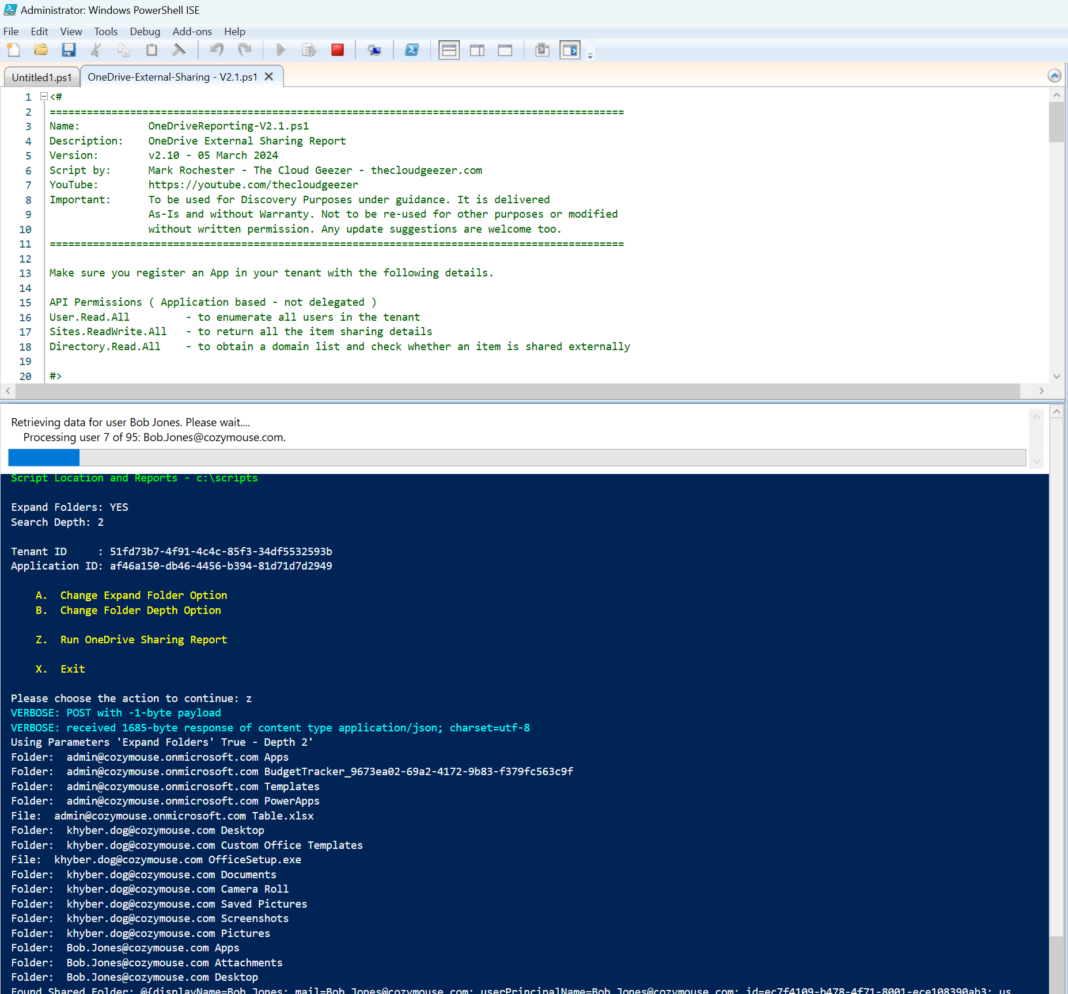Show script pane maximized icon
Viewport: 1068px width, 994px height.
[x=505, y=50]
